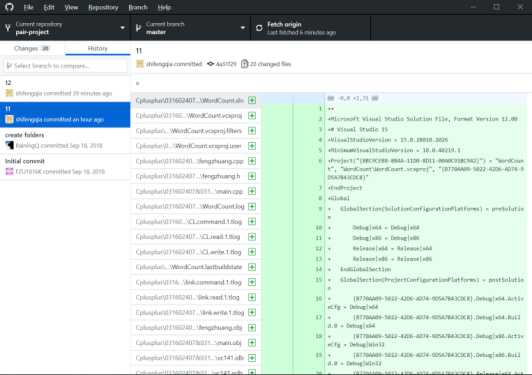Click added icon for WordCount.vcxproj.filters
This screenshot has height=375, width=532.
pos(252,131)
